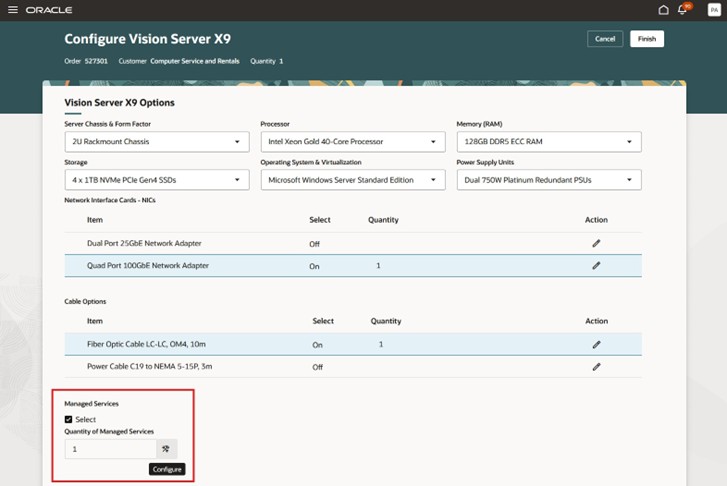The width and height of the screenshot is (727, 486).
Task: Open the Power Supply Units dropdown
Action: [x=549, y=180]
